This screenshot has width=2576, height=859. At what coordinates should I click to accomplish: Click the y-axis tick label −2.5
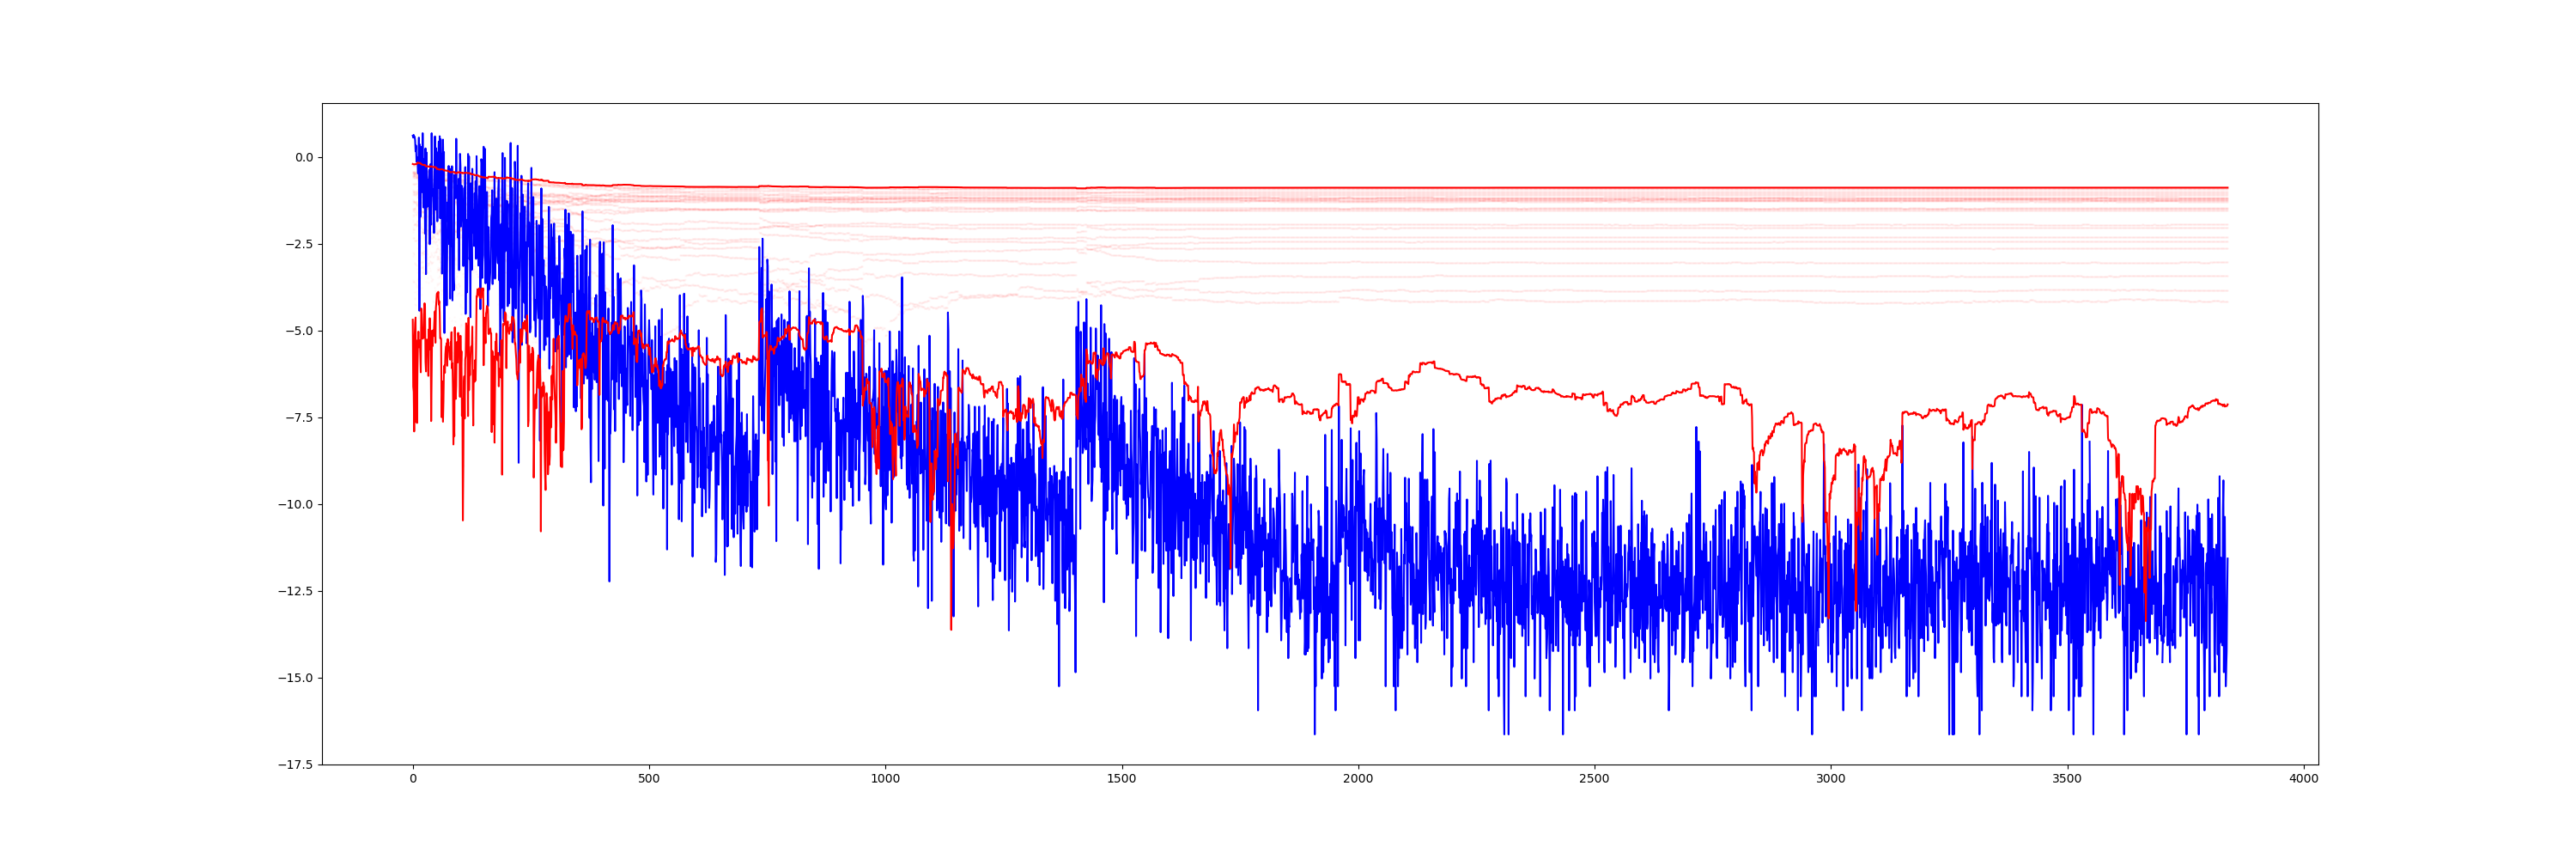(x=299, y=244)
